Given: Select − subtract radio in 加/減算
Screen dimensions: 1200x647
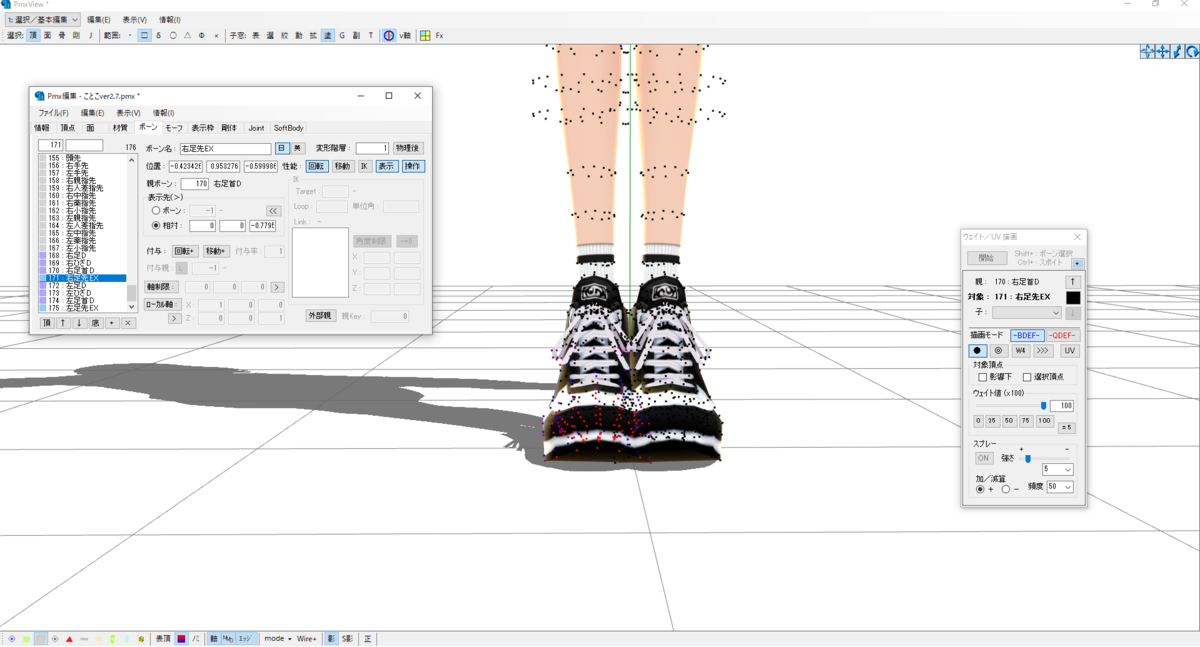Looking at the screenshot, I should click(1006, 489).
